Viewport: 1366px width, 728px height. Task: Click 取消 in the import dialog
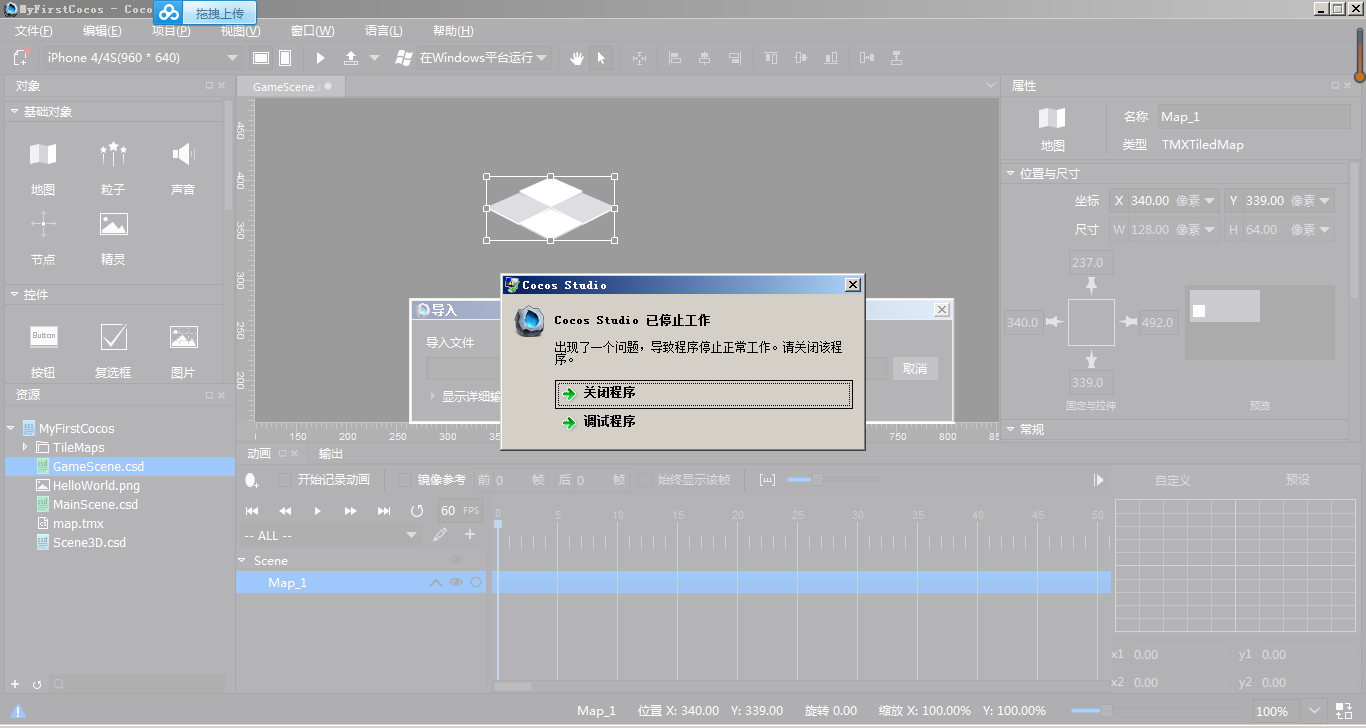915,369
